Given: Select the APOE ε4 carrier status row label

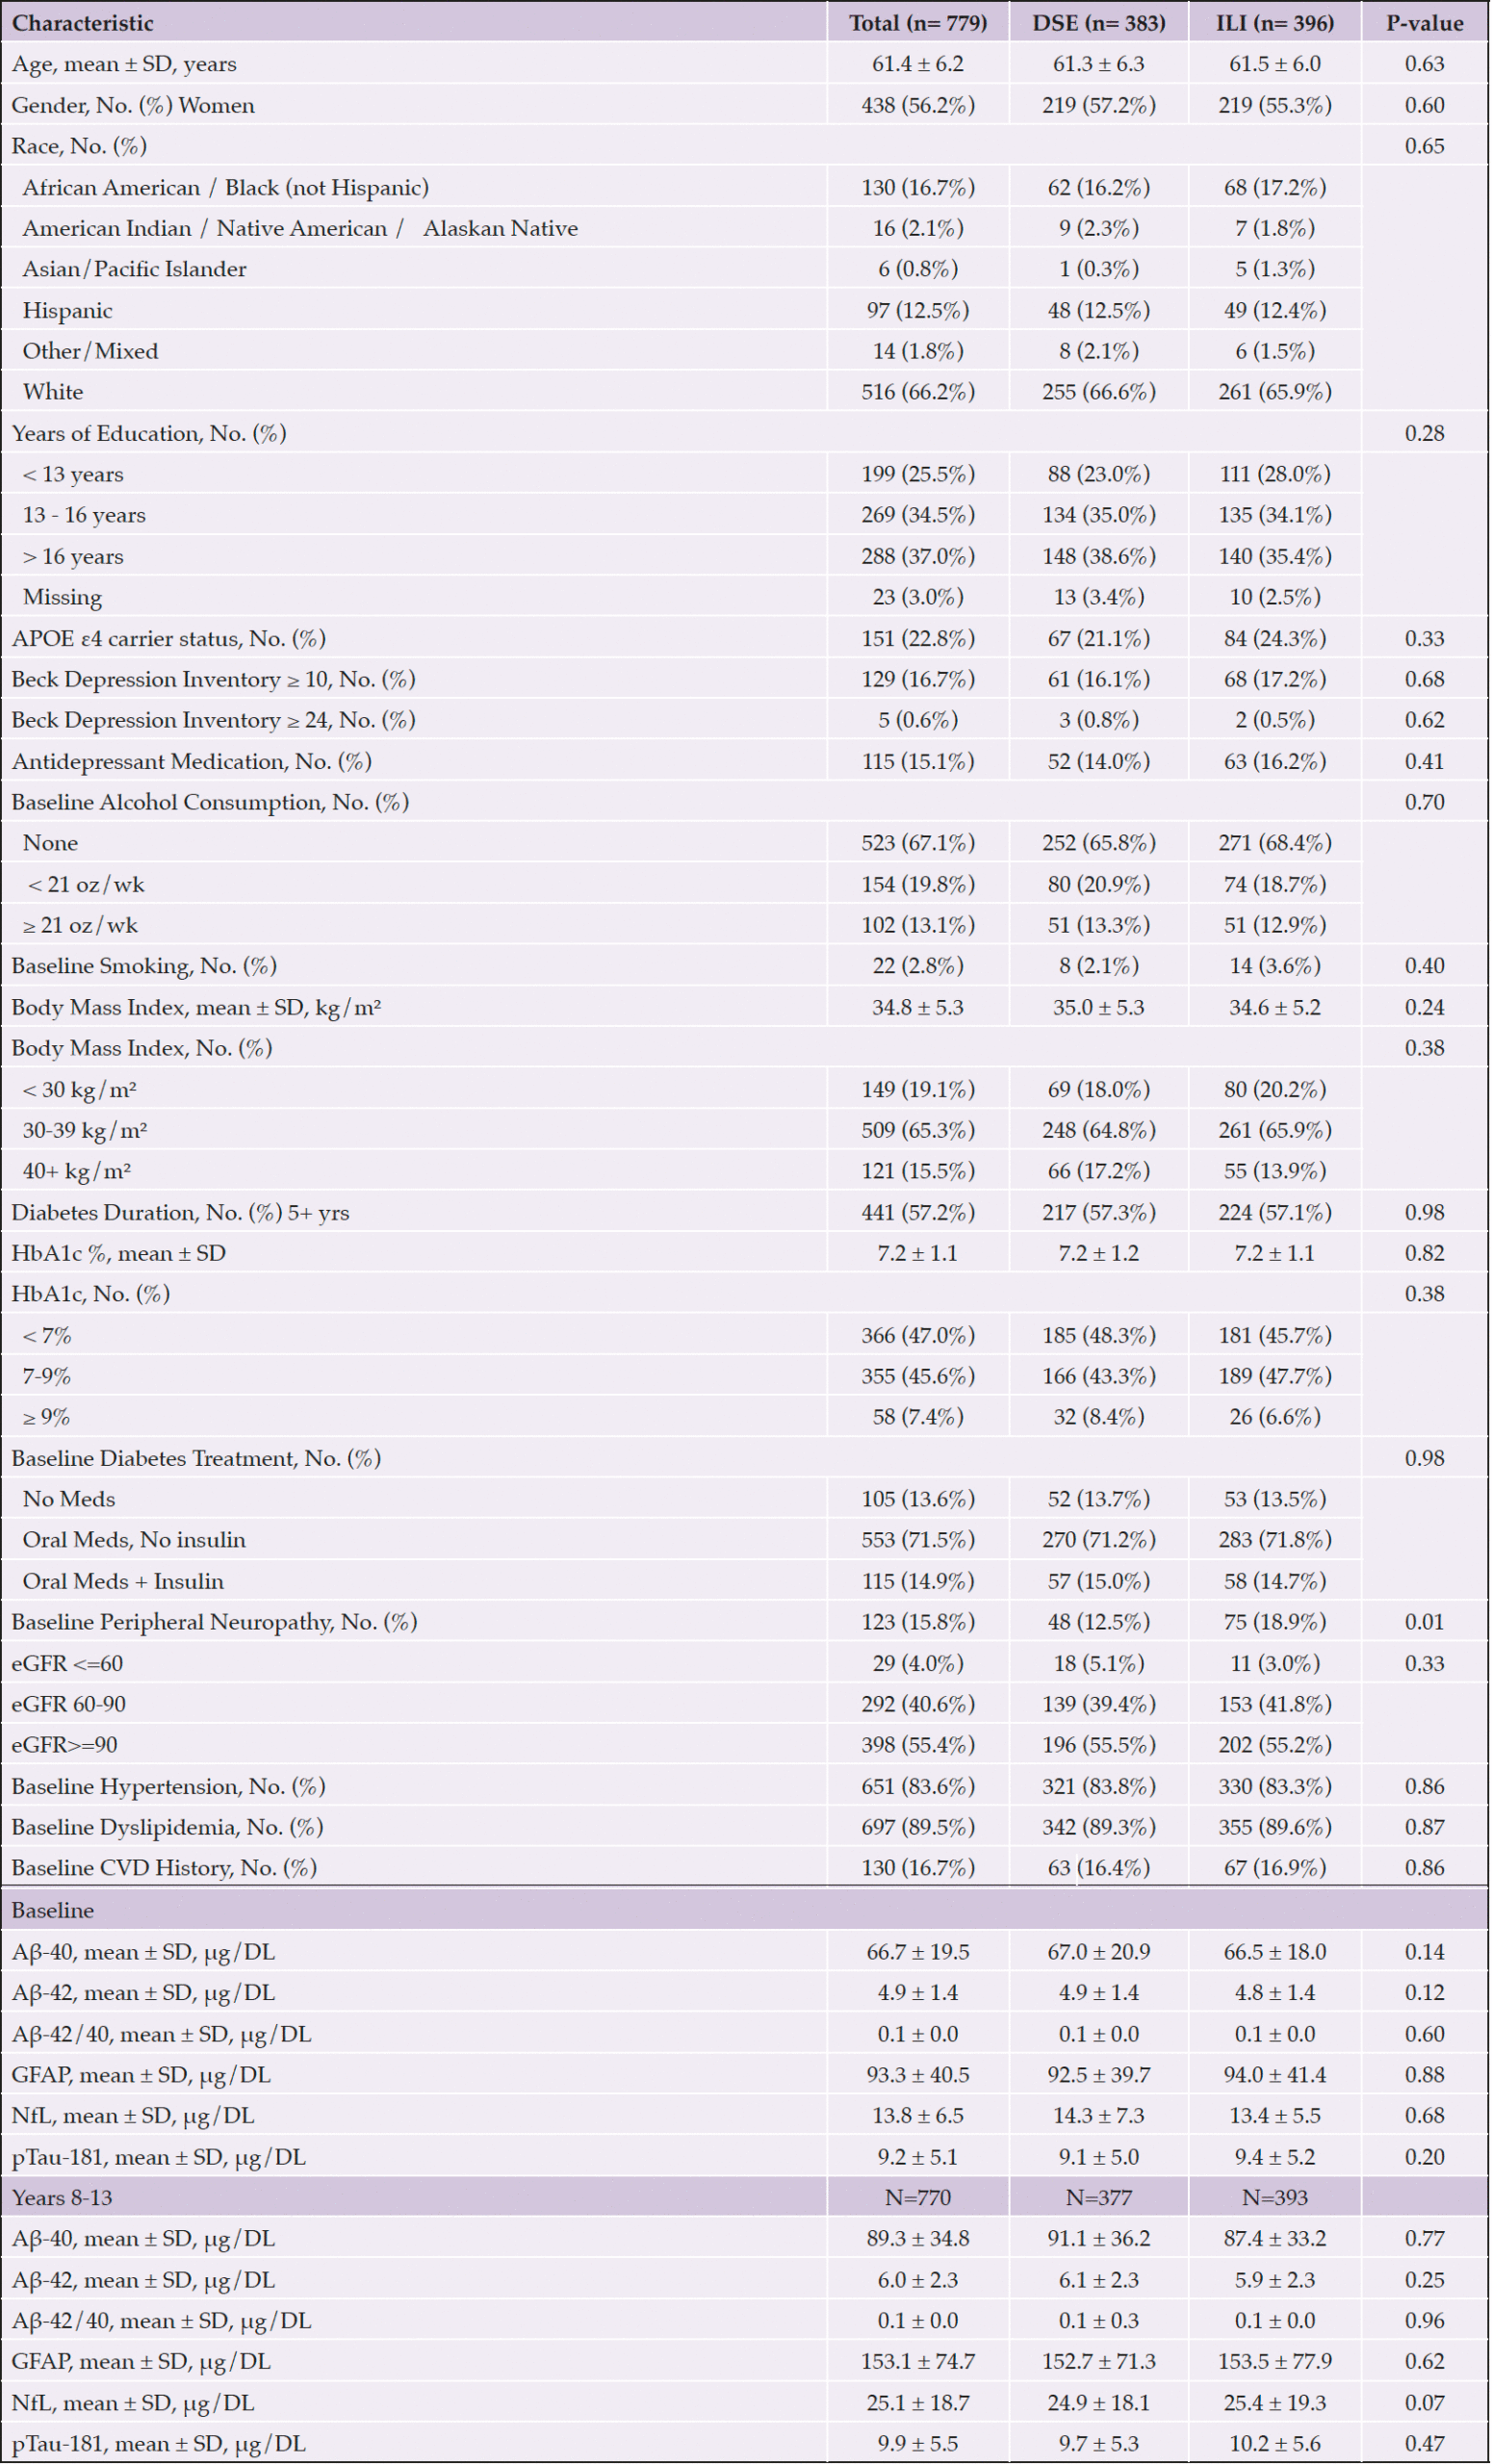Looking at the screenshot, I should [x=169, y=638].
